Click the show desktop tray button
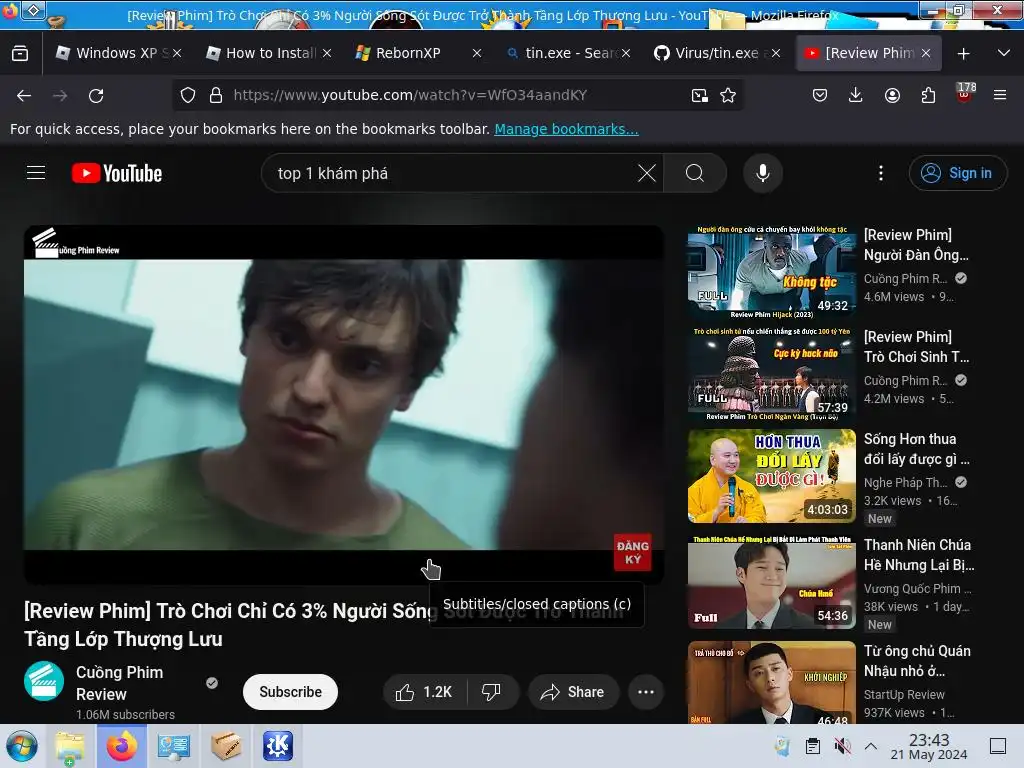This screenshot has height=768, width=1024. click(x=998, y=746)
